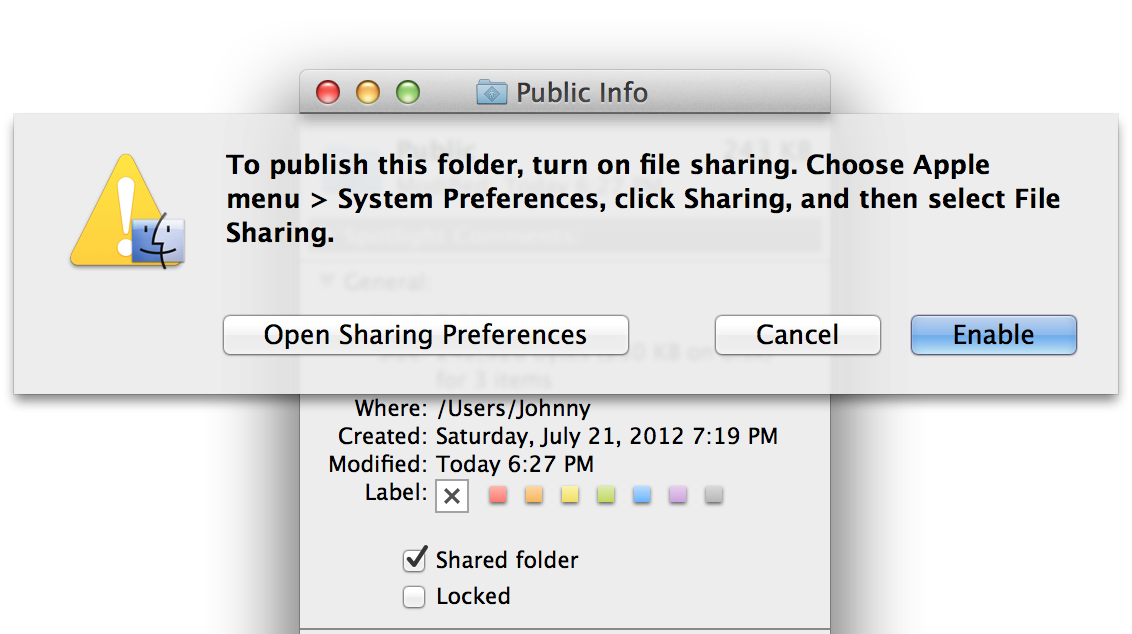Choose the green label swatch
Screen dimensions: 1132x634
[x=606, y=495]
